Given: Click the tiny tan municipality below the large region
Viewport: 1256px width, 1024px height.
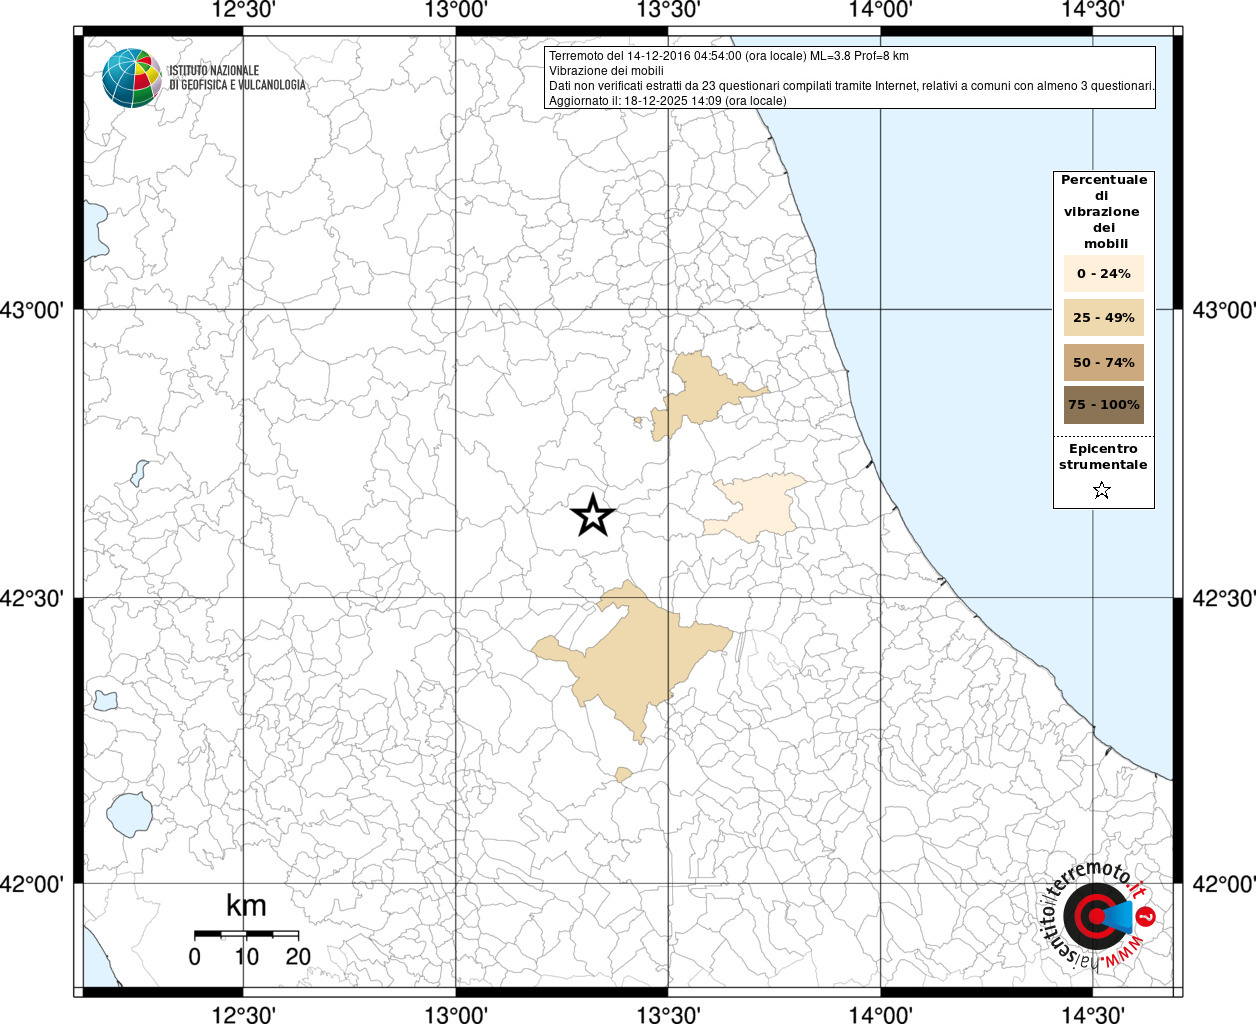Looking at the screenshot, I should tap(623, 774).
